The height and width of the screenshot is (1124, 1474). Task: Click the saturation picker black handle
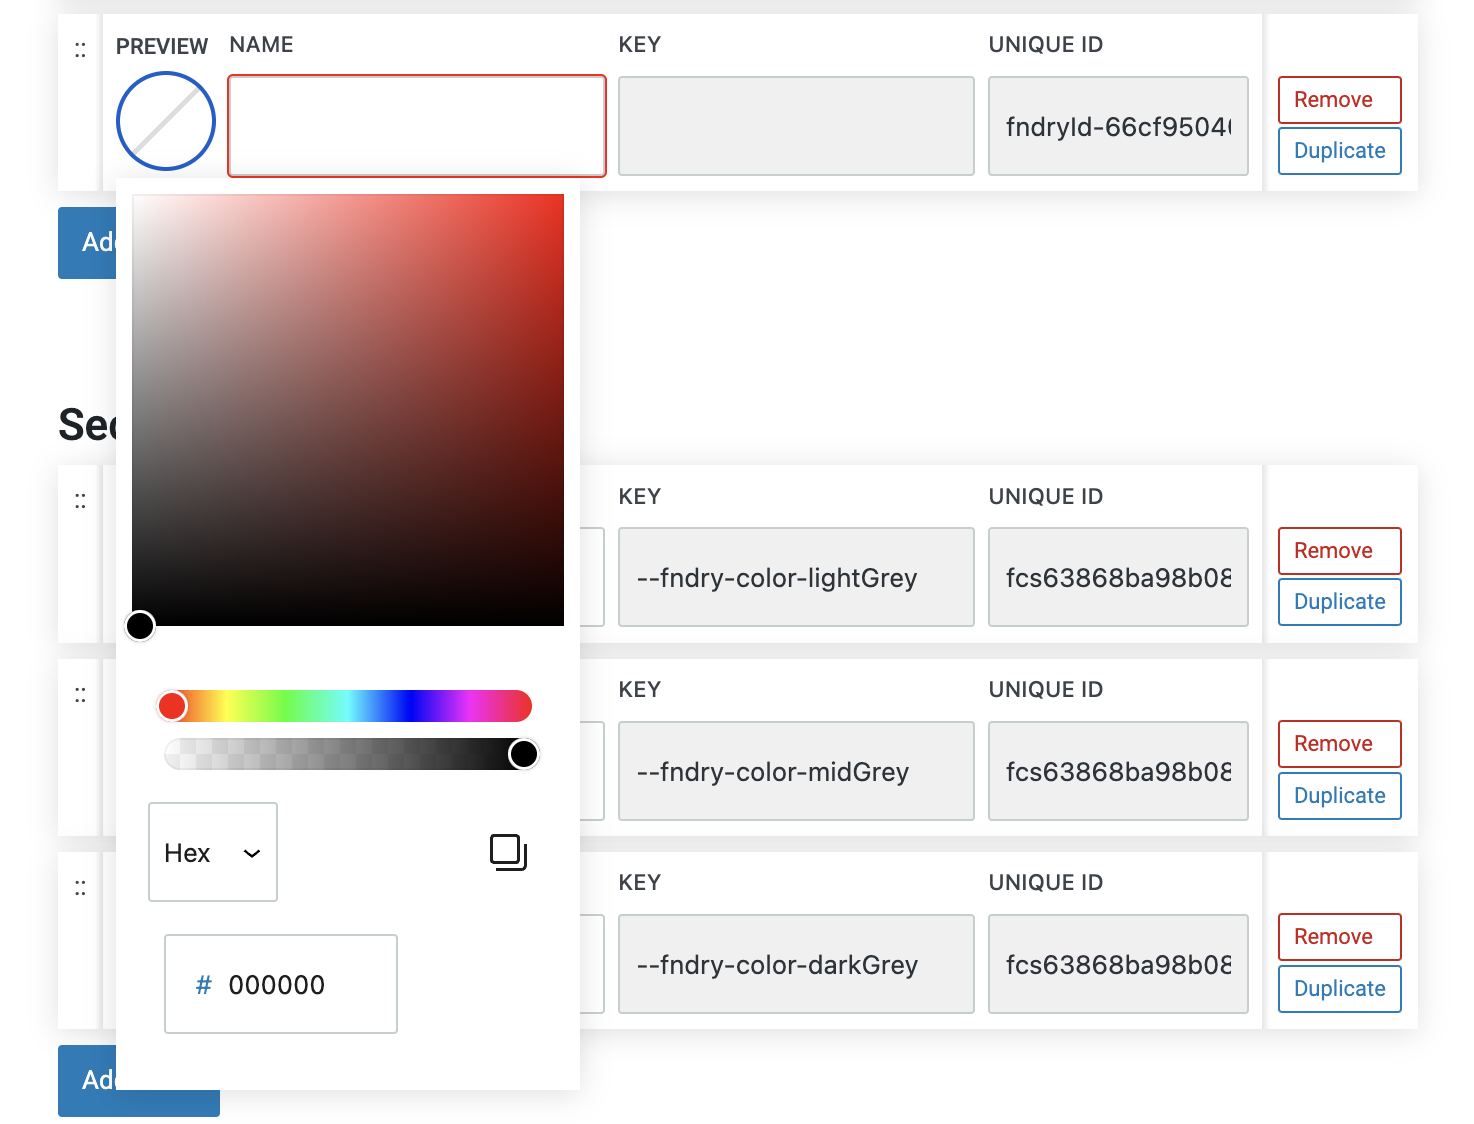click(140, 626)
